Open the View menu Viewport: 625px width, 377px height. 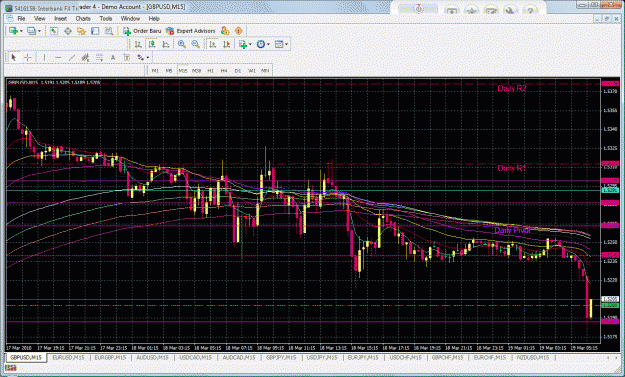click(39, 18)
